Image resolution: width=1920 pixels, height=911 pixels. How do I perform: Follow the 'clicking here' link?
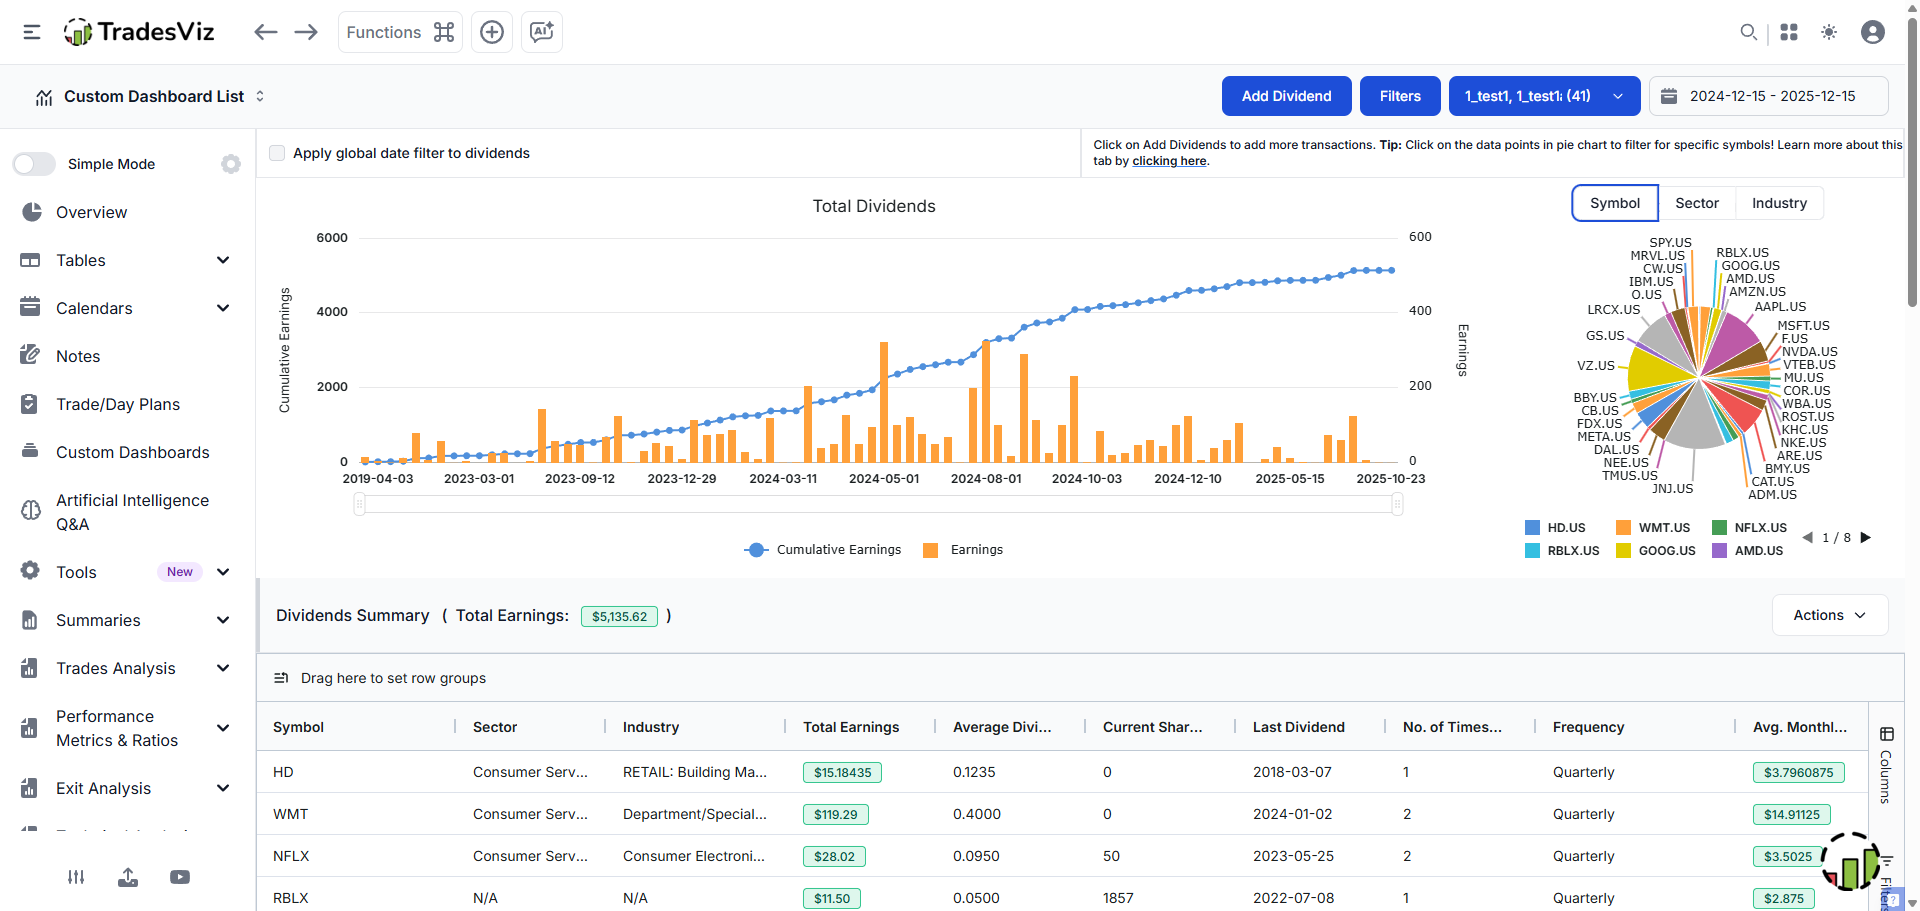point(1169,161)
